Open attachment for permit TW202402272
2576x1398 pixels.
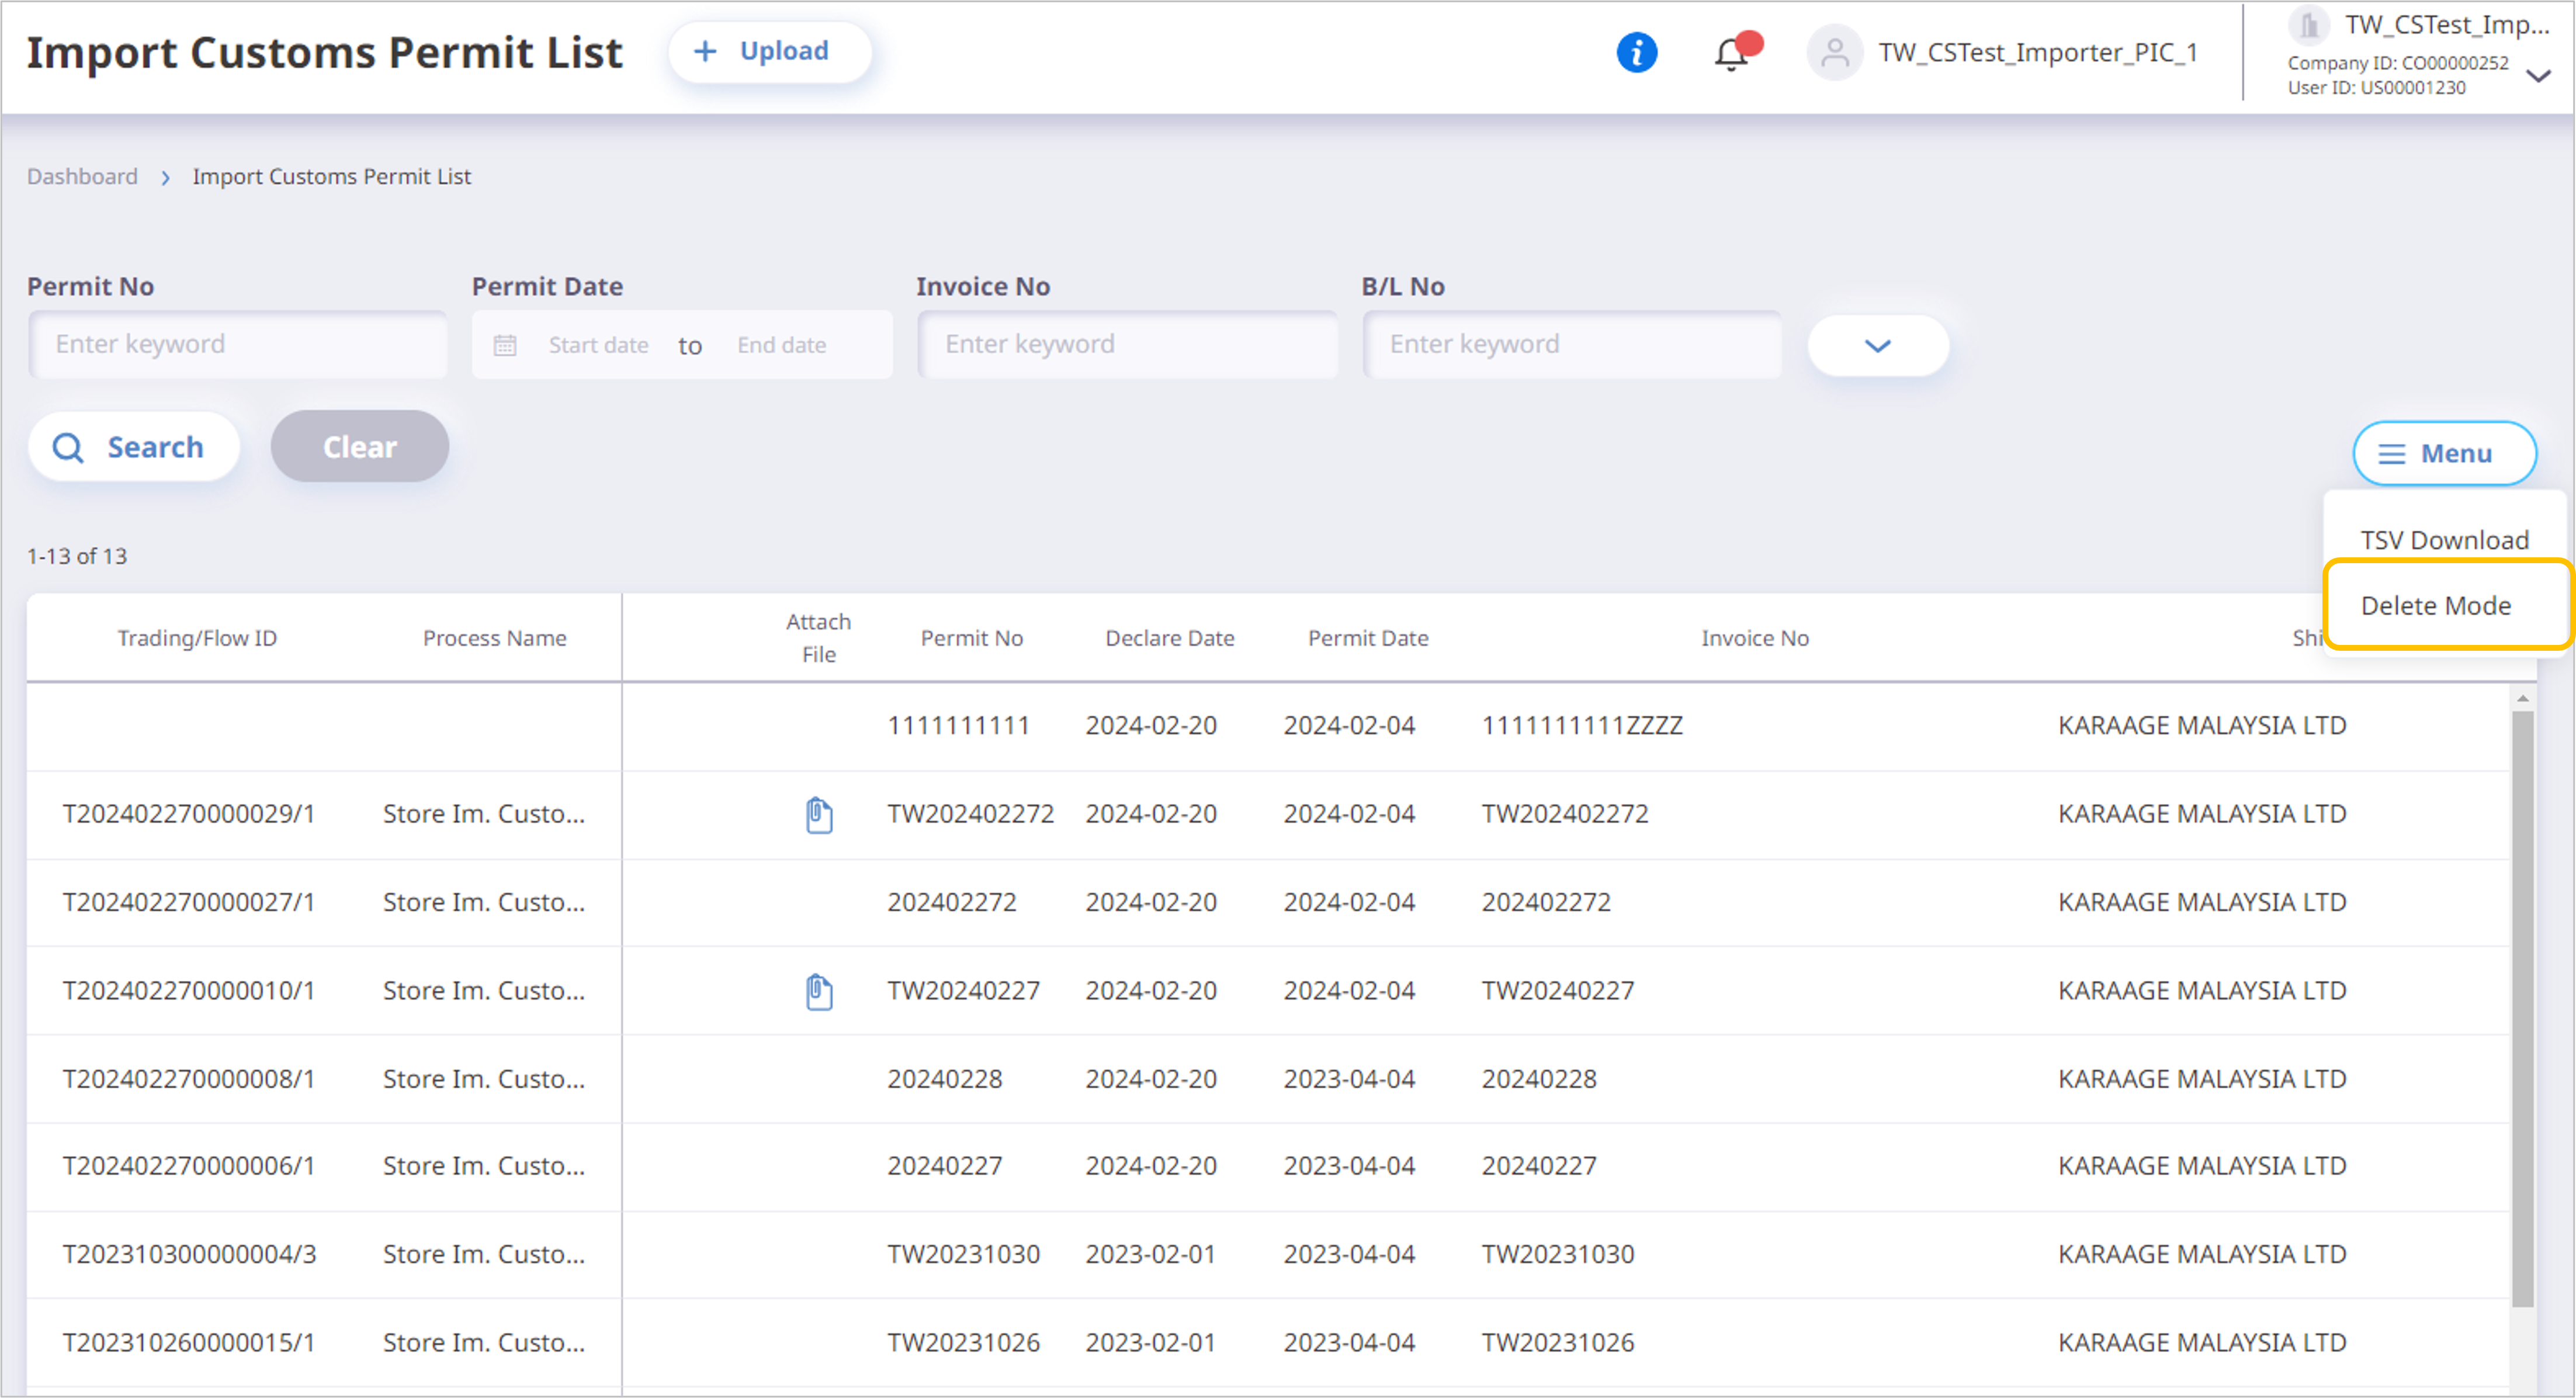coord(819,815)
